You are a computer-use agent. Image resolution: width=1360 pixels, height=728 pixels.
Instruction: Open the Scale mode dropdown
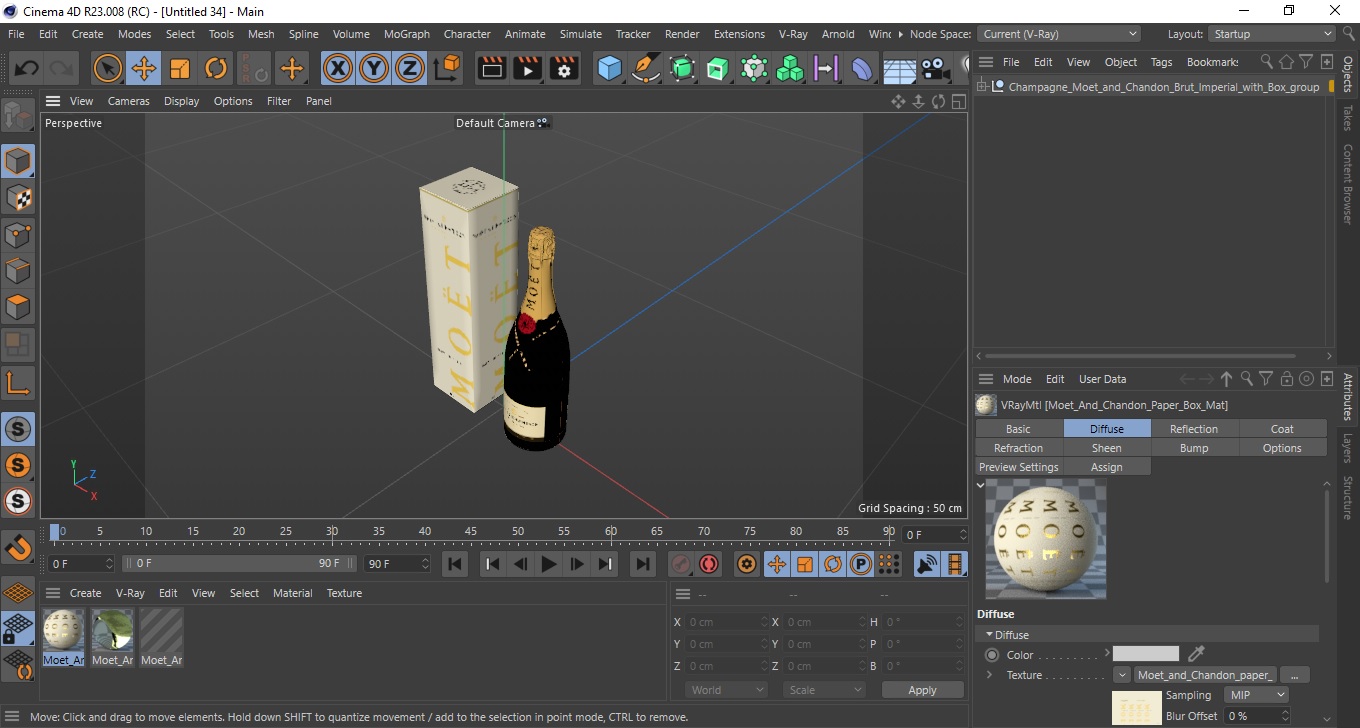coord(824,690)
